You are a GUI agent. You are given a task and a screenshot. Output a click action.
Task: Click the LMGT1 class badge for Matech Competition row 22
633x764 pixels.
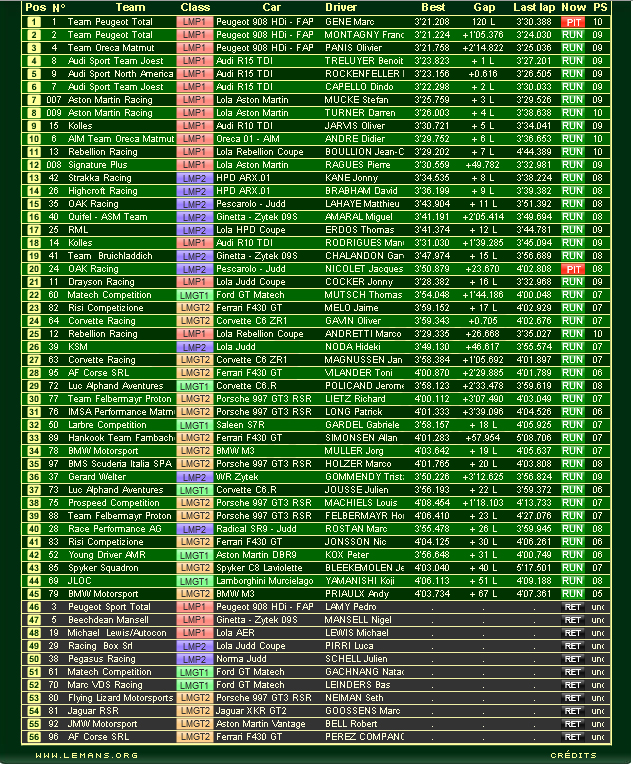click(x=194, y=295)
